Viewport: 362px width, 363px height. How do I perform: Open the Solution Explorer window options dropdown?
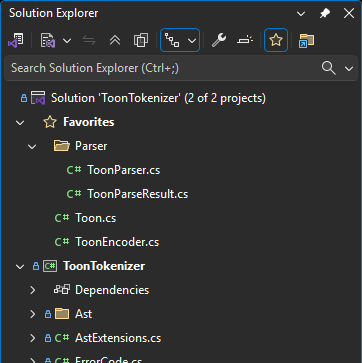[x=301, y=14]
